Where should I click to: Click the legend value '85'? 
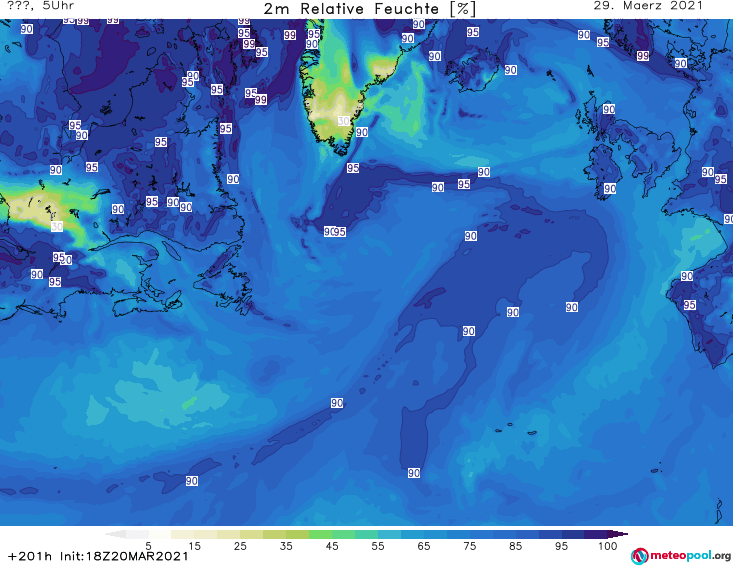click(515, 546)
